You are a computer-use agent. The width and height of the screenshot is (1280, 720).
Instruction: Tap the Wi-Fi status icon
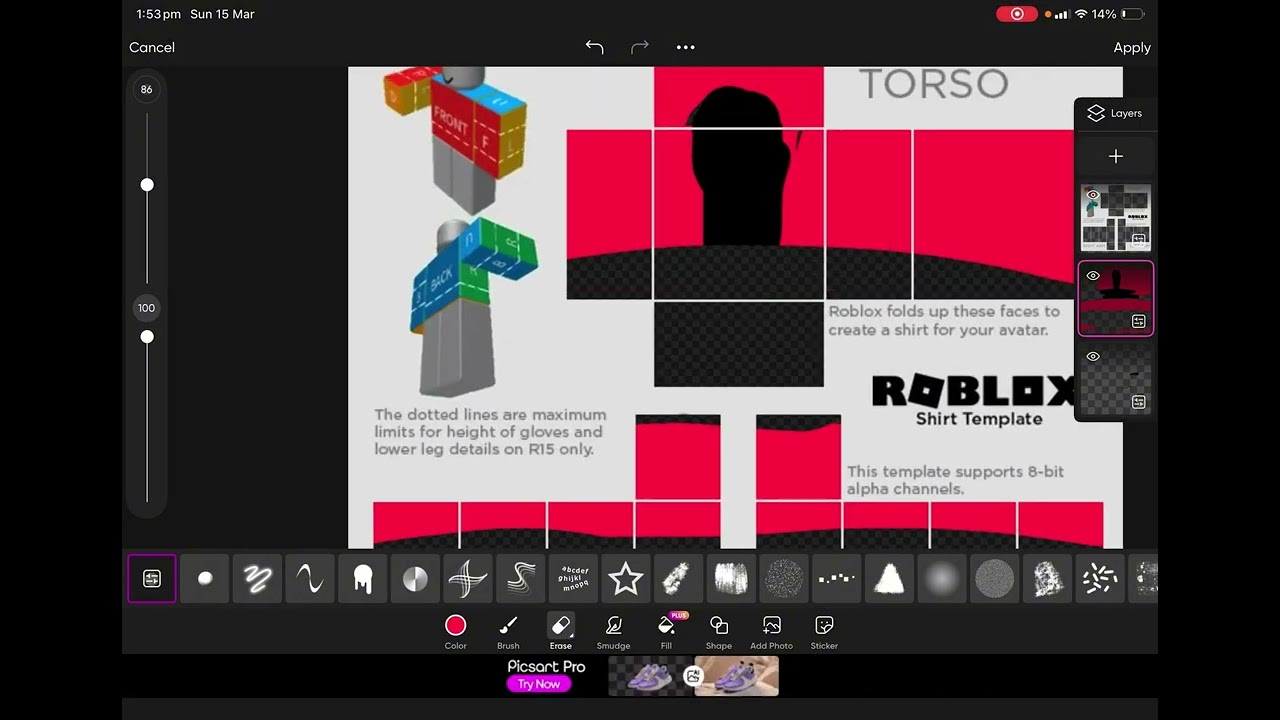(1081, 14)
